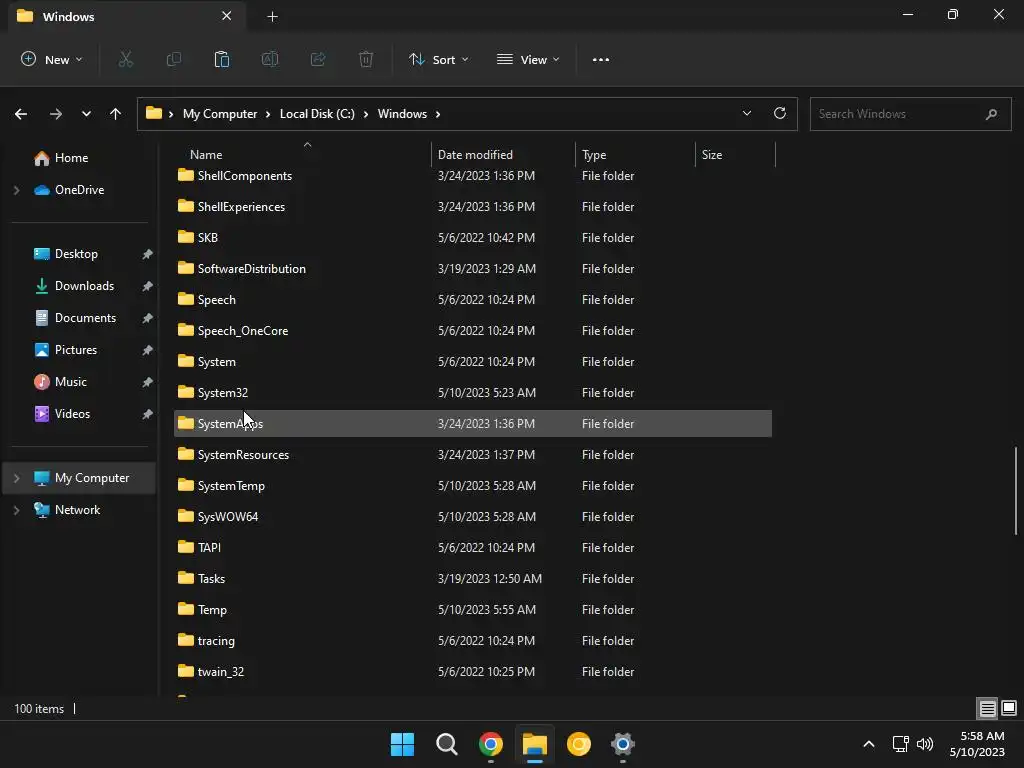The height and width of the screenshot is (768, 1024).
Task: Switch to large thumbnails view icon
Action: 1009,708
